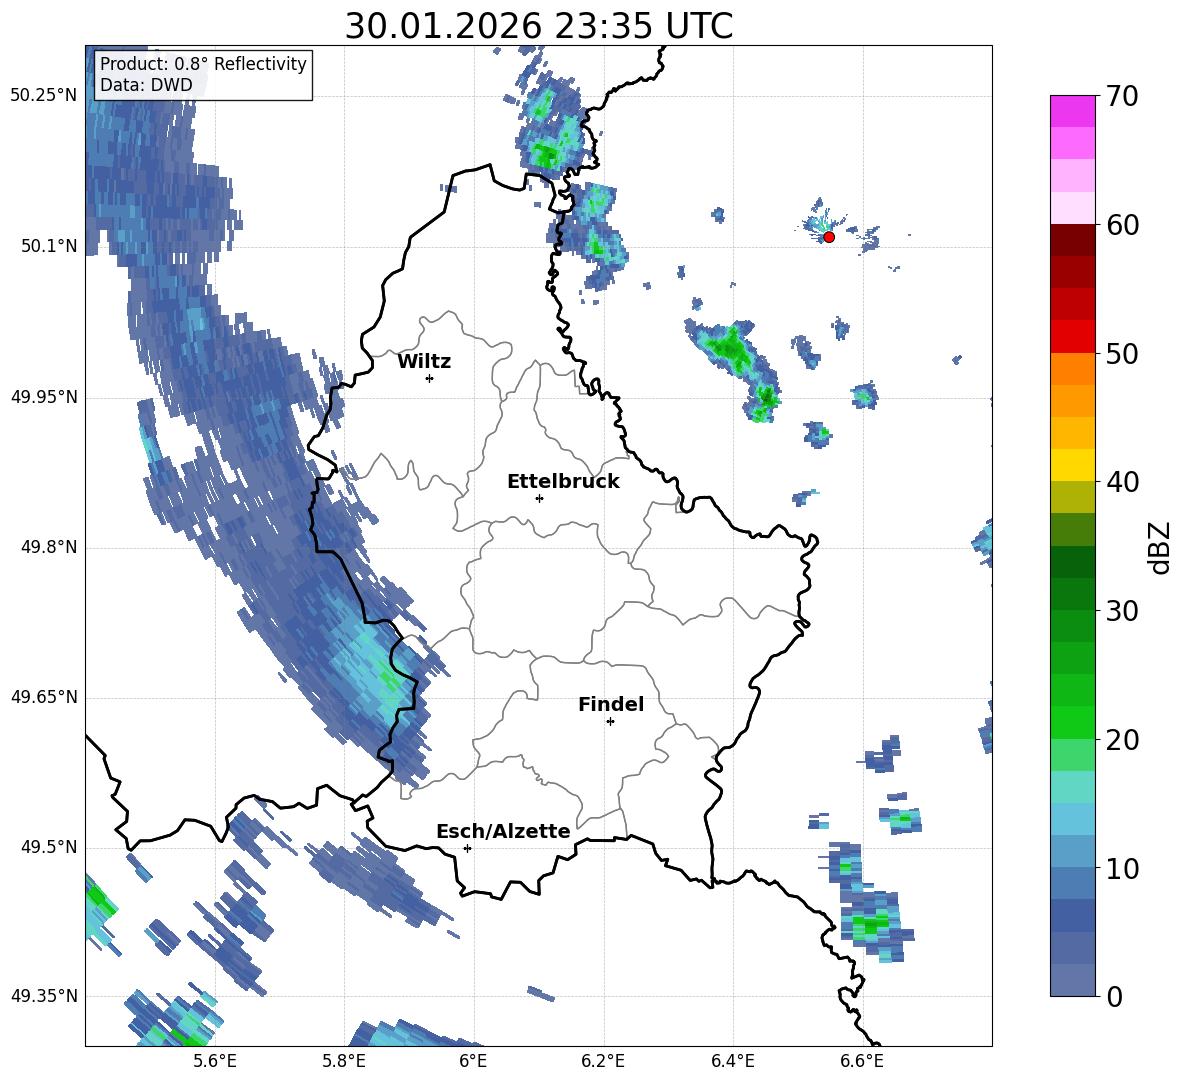Click the 6.6°E longitude label
Viewport: 1184px width, 1081px height.
click(x=862, y=1061)
